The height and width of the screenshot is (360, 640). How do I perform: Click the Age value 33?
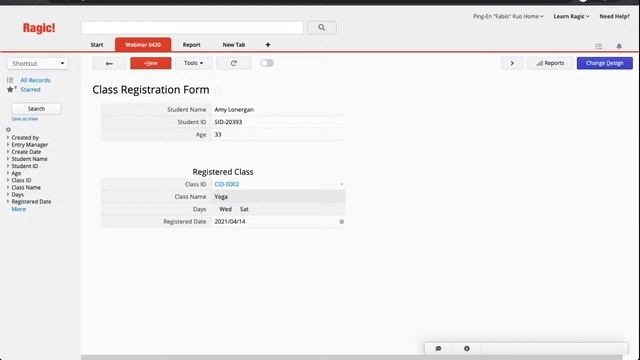[218, 134]
